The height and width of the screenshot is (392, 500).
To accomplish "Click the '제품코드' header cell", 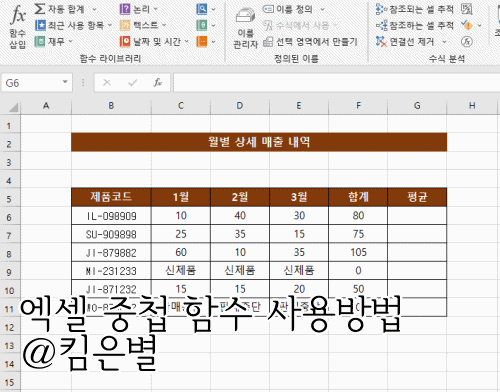I will [111, 197].
